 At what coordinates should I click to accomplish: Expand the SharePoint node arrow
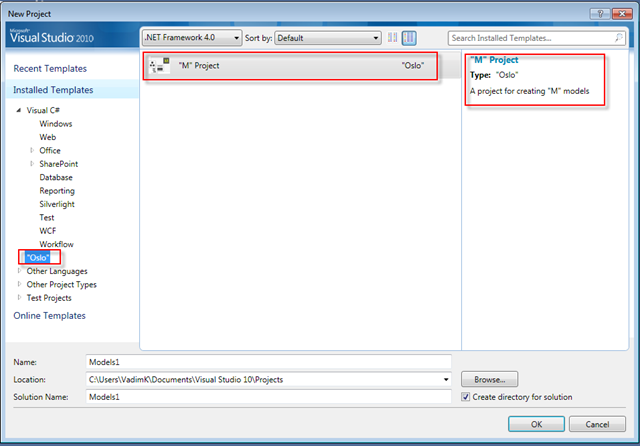[x=32, y=164]
